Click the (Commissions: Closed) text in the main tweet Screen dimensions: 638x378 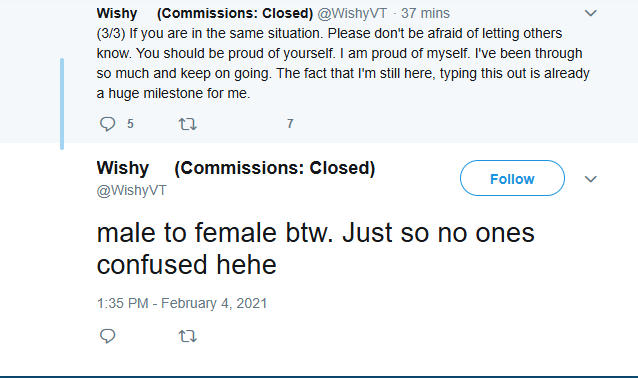point(275,168)
